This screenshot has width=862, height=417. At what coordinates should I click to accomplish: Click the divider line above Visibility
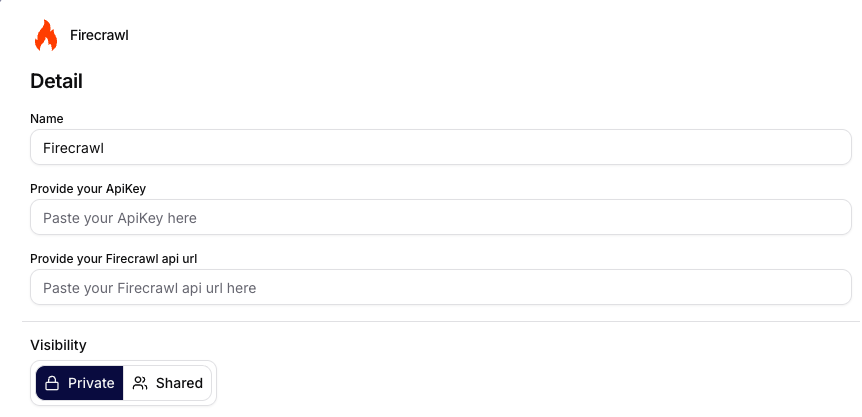(x=440, y=321)
